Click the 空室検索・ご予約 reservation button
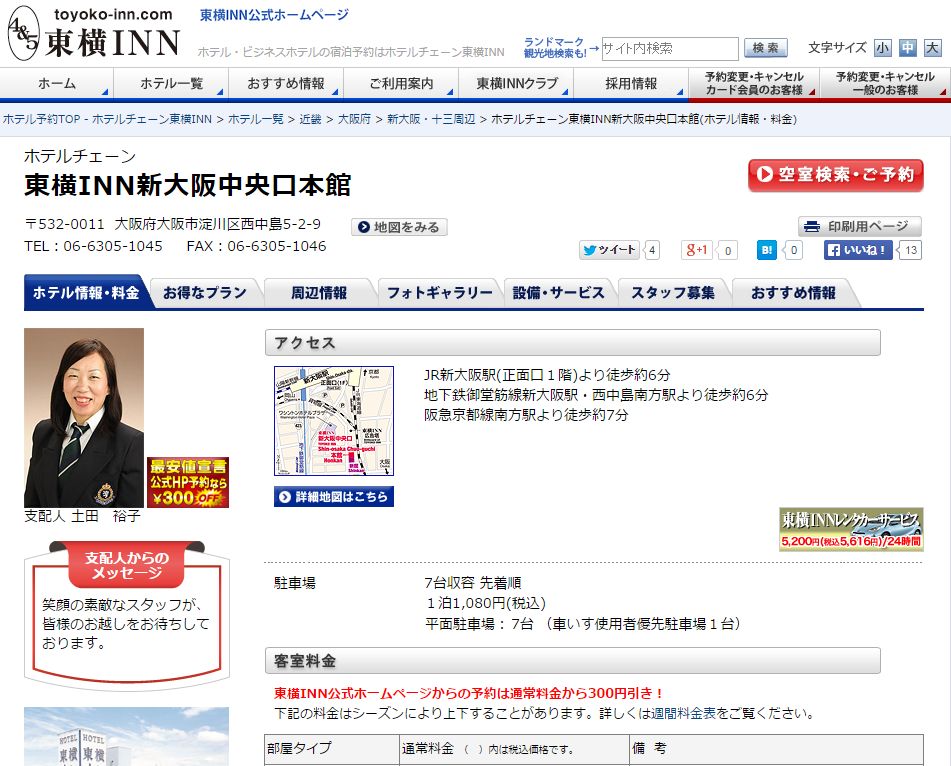This screenshot has width=951, height=766. pos(835,175)
